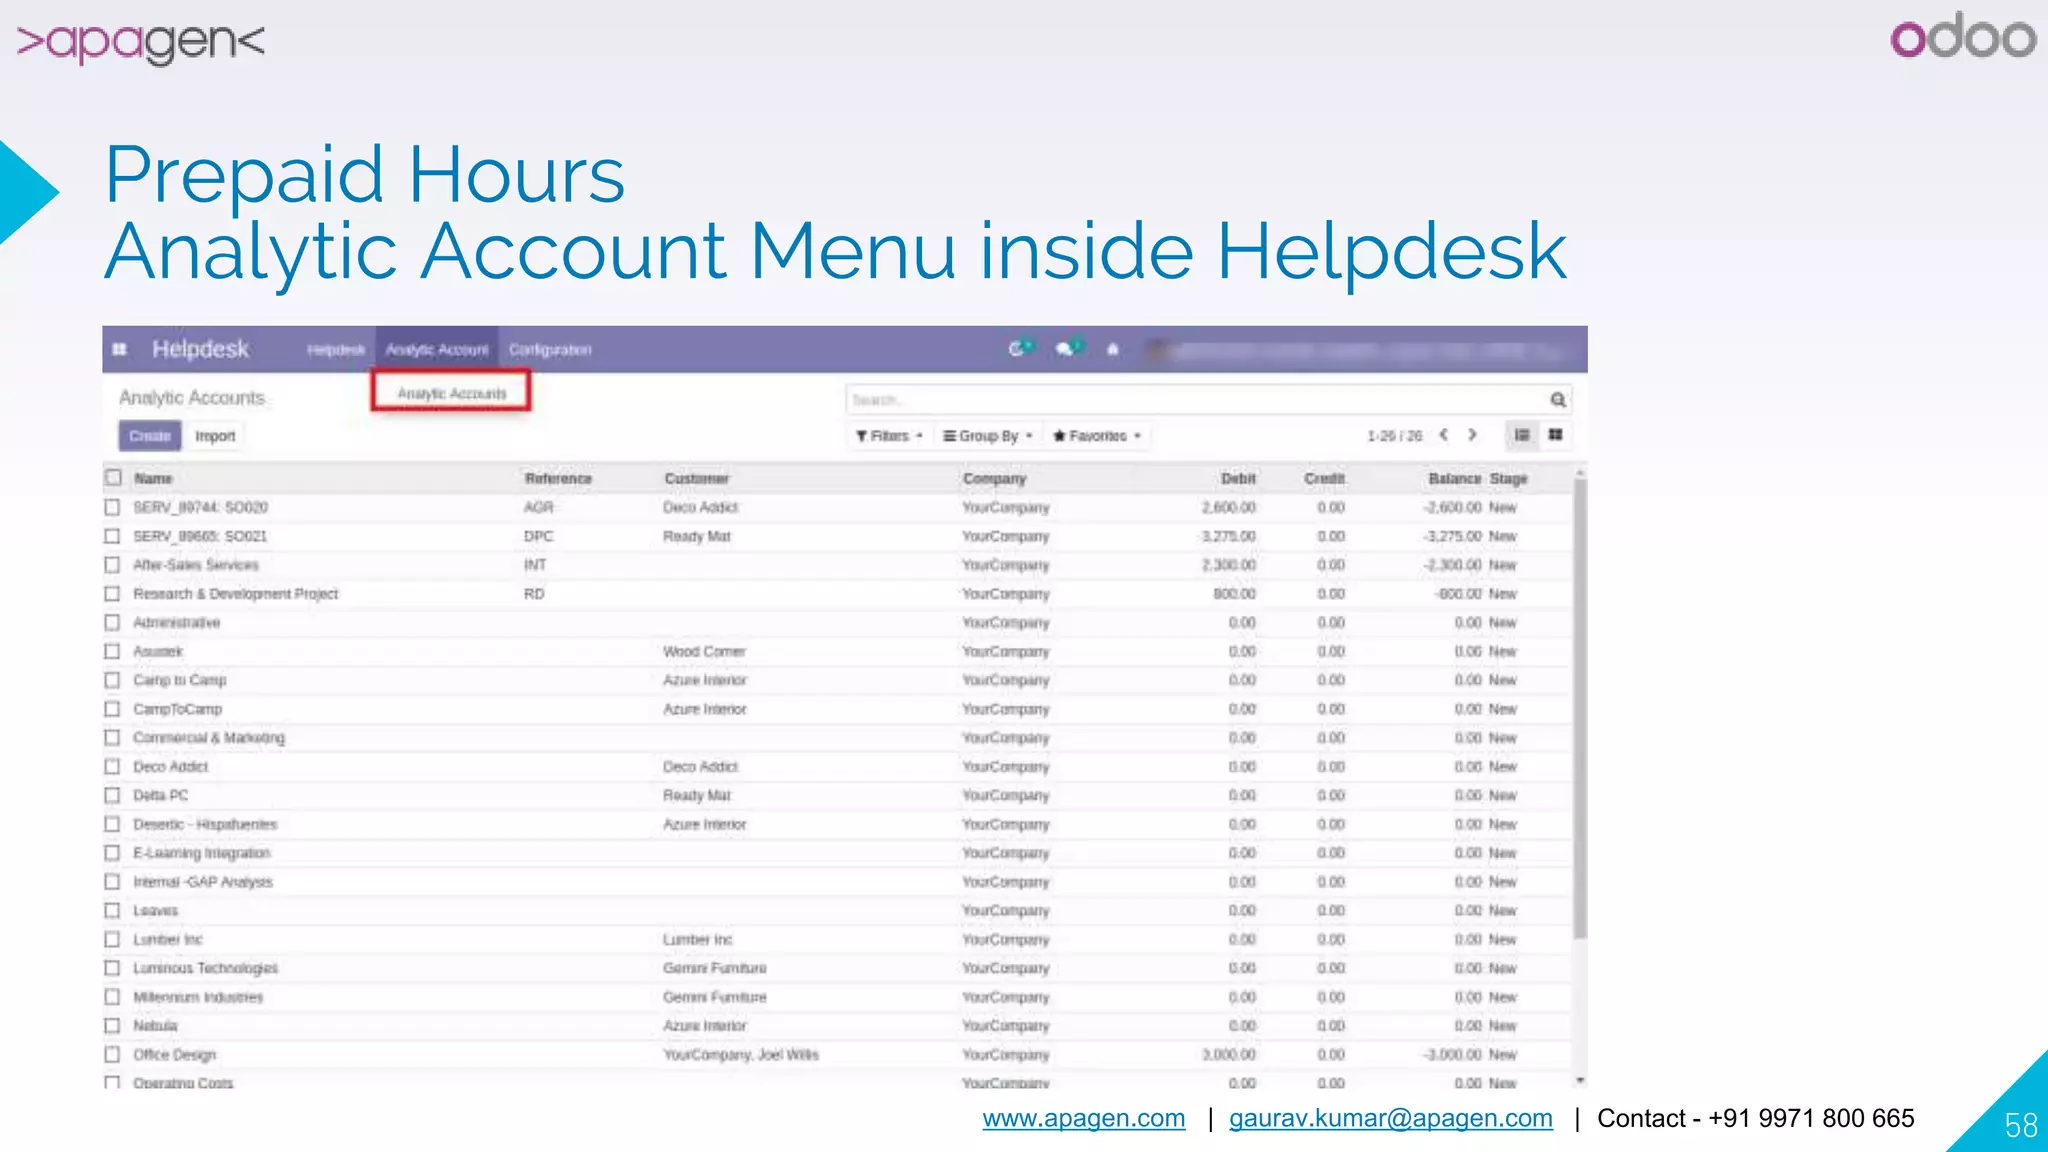Click the Create button
This screenshot has width=2048, height=1152.
tap(150, 436)
